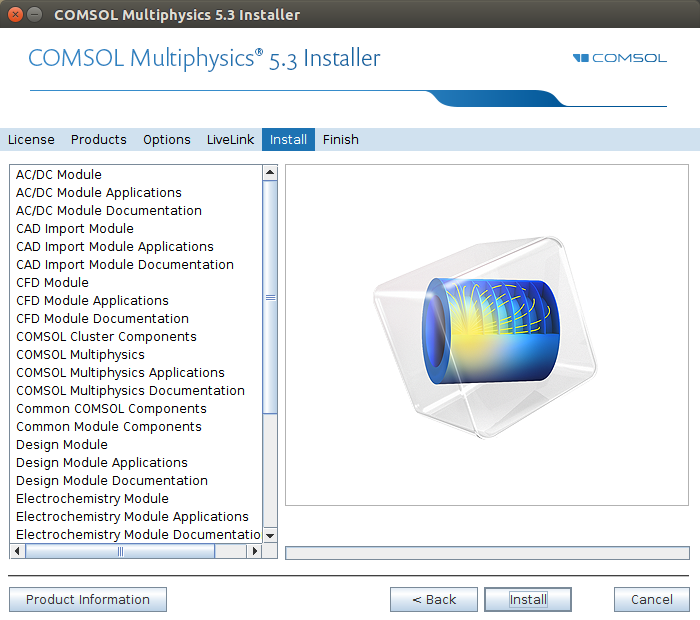The height and width of the screenshot is (620, 700).
Task: Click the COMSOL logo in header
Action: [619, 58]
